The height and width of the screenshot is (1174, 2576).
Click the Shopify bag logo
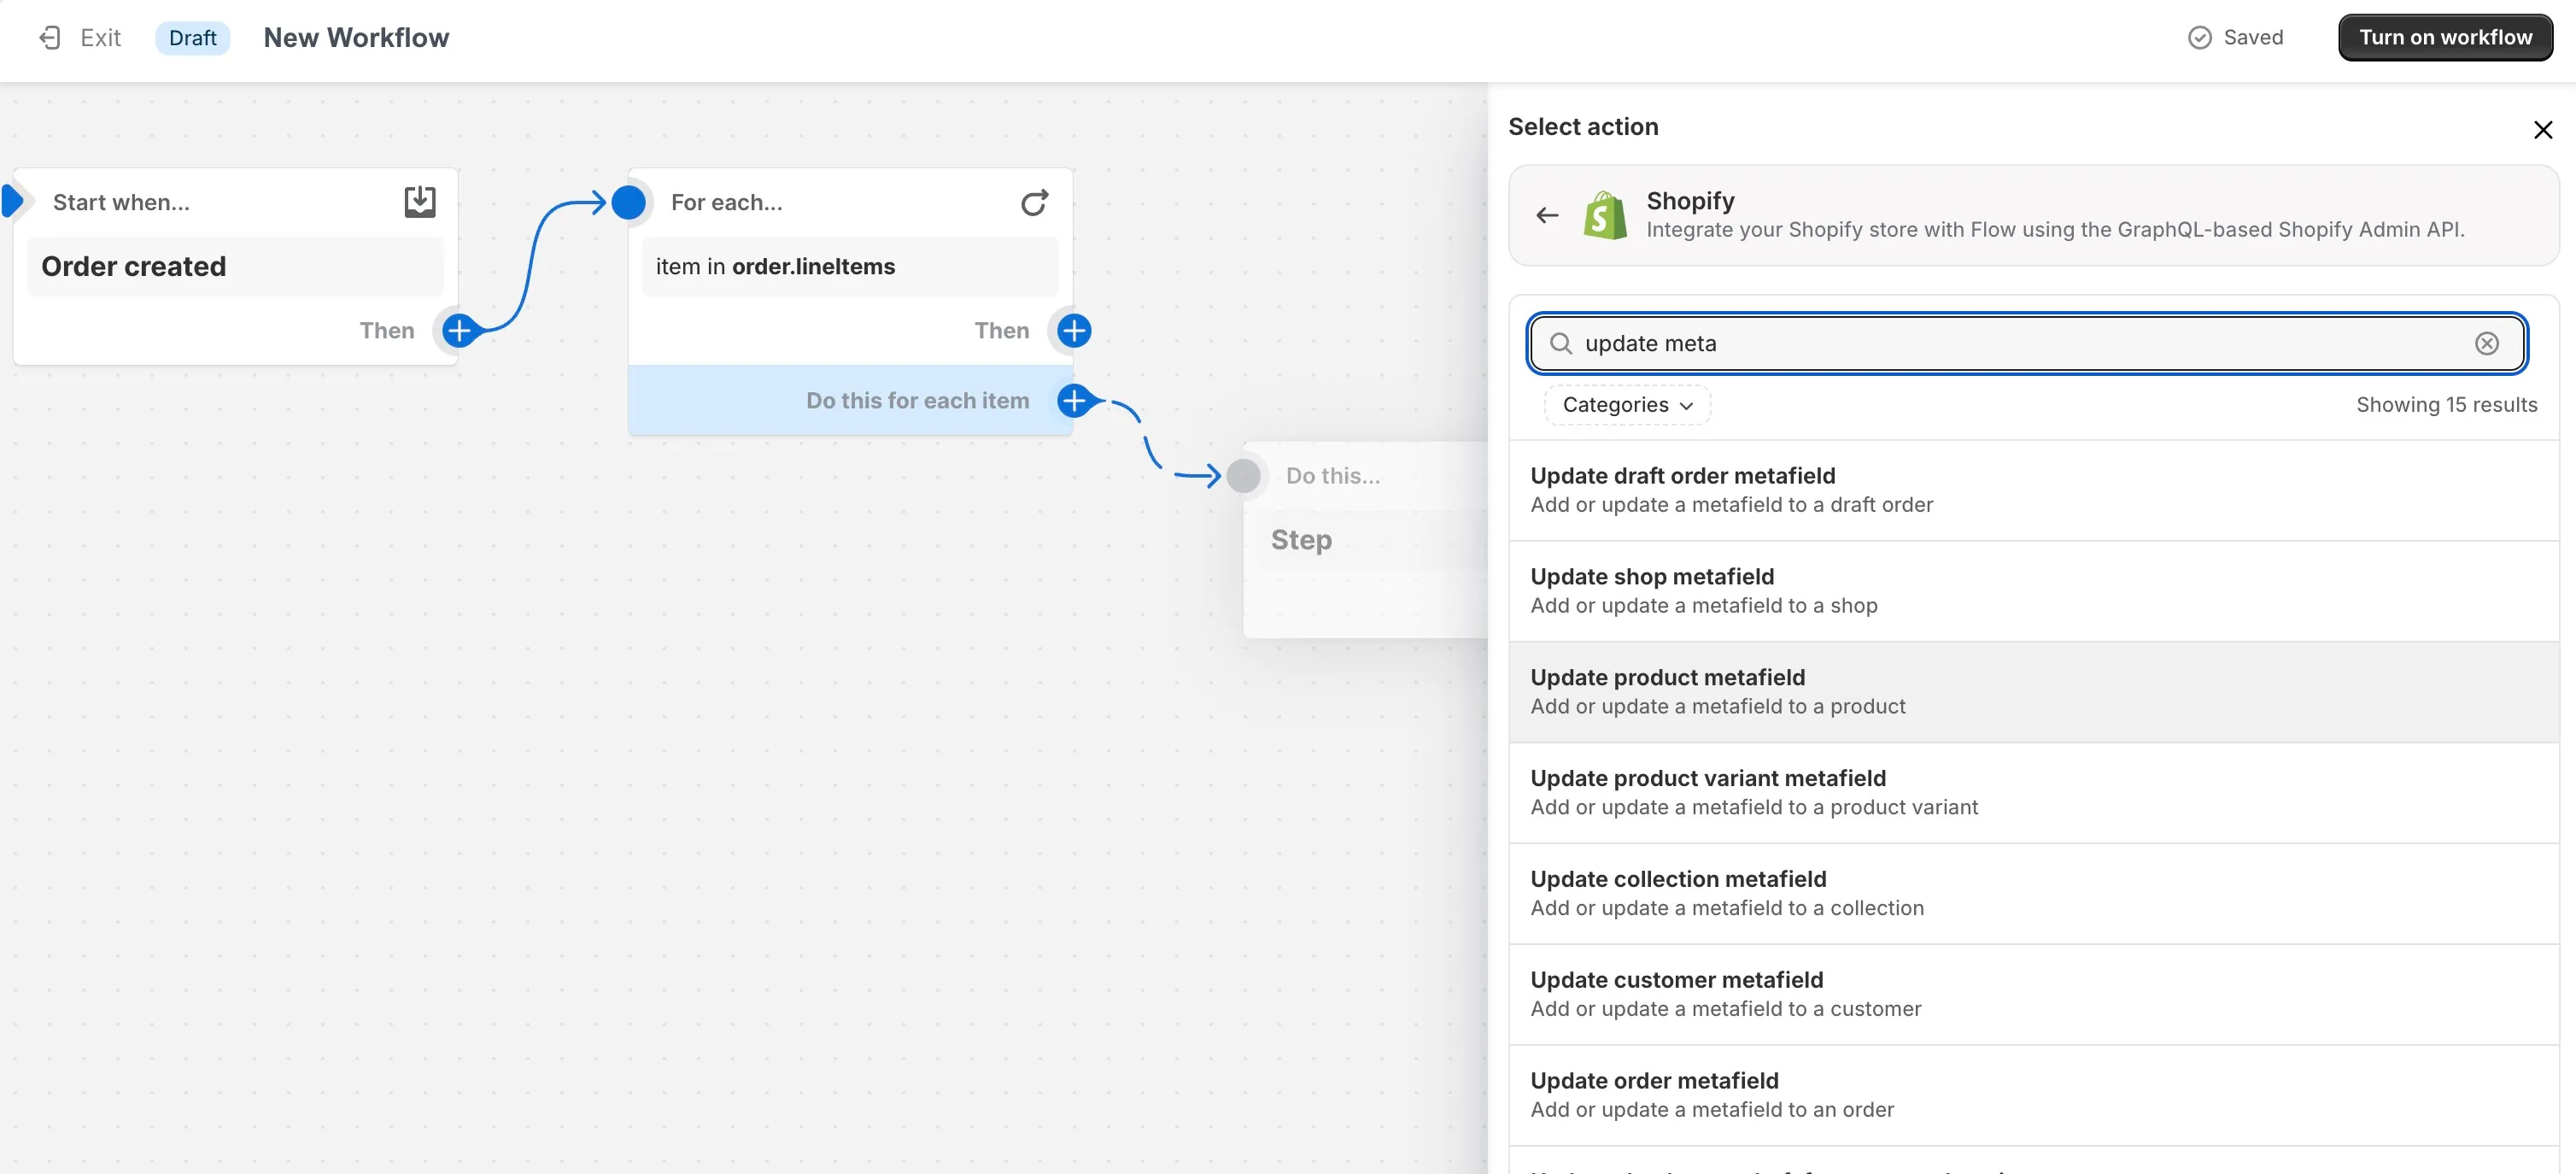[1605, 215]
